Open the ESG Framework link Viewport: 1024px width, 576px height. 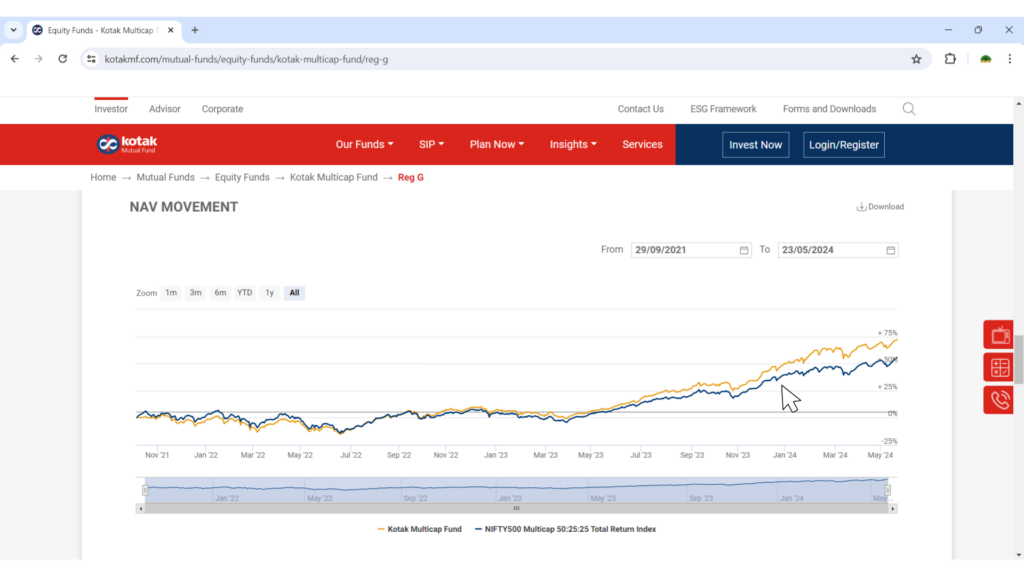point(723,109)
